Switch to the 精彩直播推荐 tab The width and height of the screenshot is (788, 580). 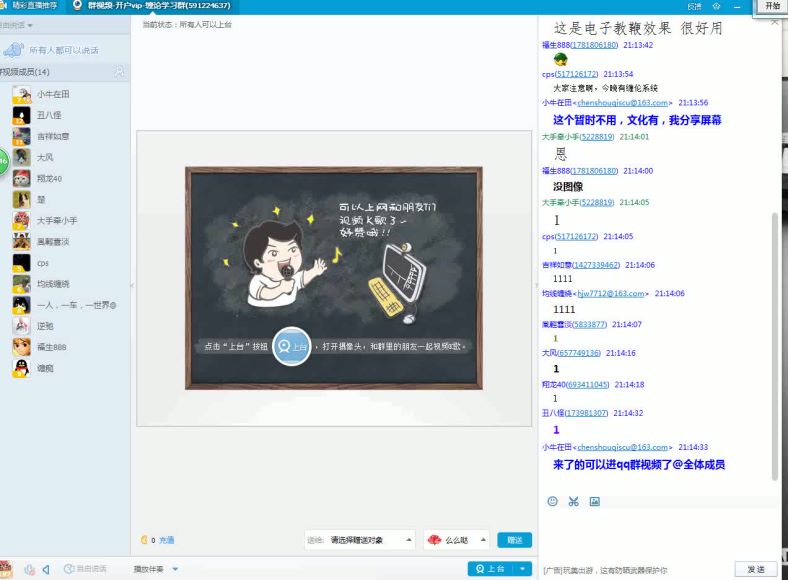[32, 5]
